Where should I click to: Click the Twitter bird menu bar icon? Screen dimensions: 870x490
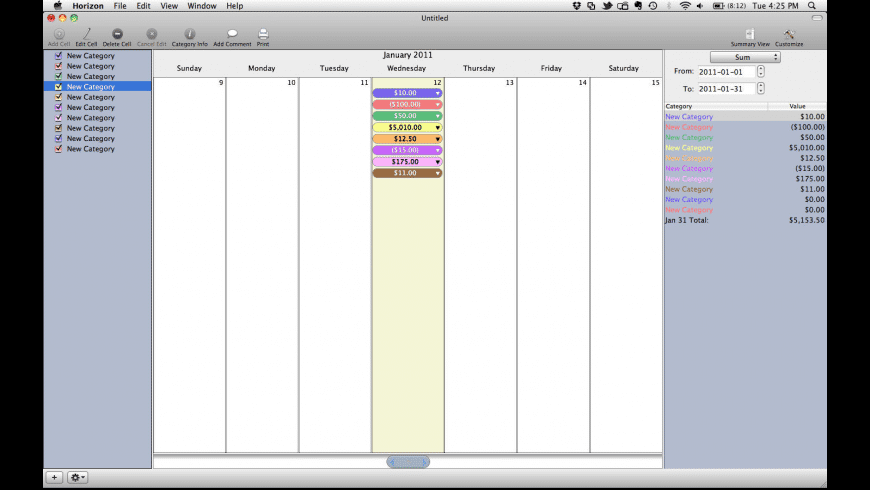[608, 6]
